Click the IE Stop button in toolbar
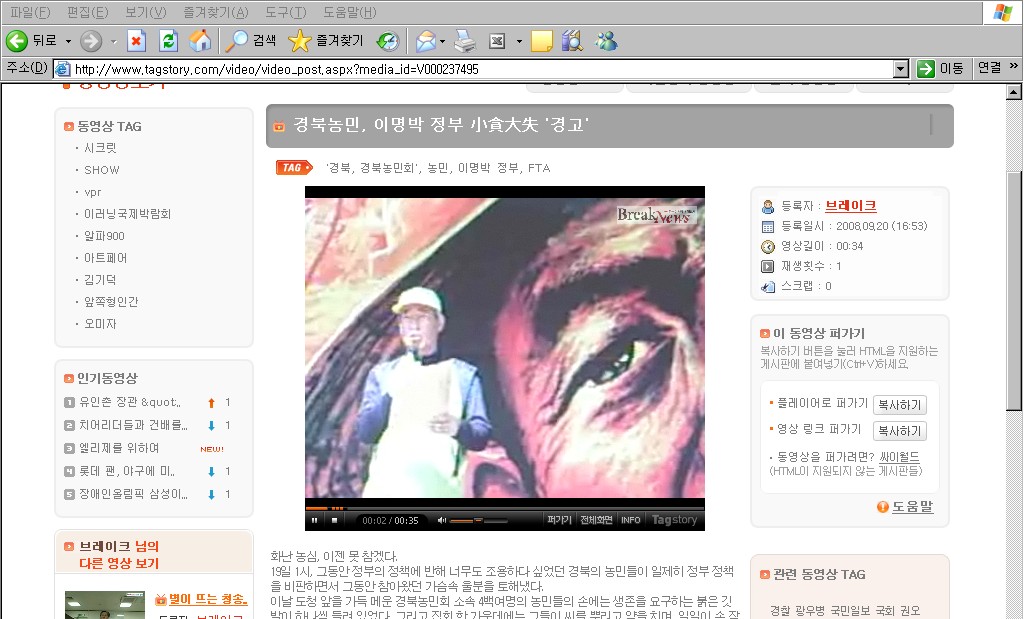Image resolution: width=1024 pixels, height=619 pixels. (x=137, y=41)
